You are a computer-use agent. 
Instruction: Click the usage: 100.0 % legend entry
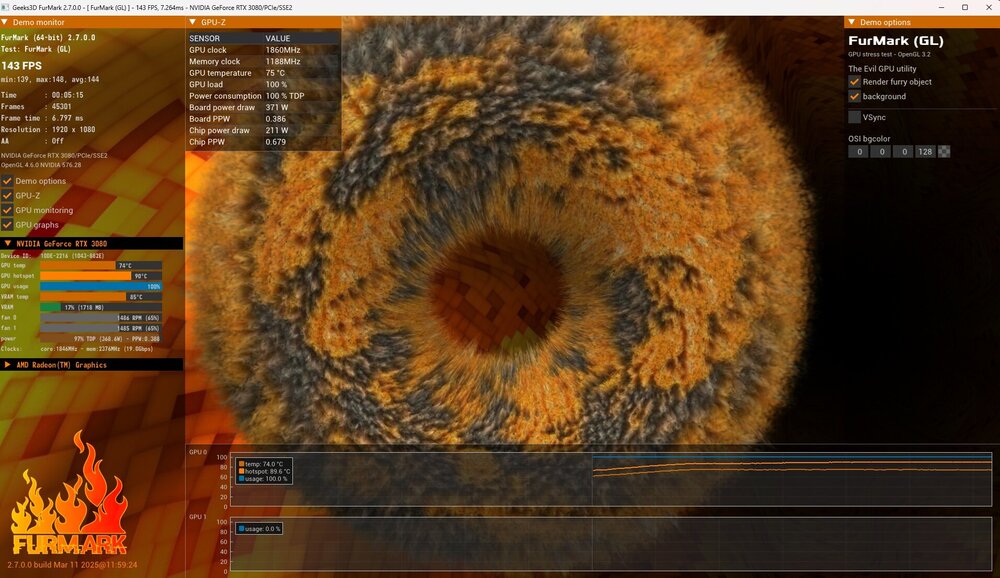coord(263,479)
